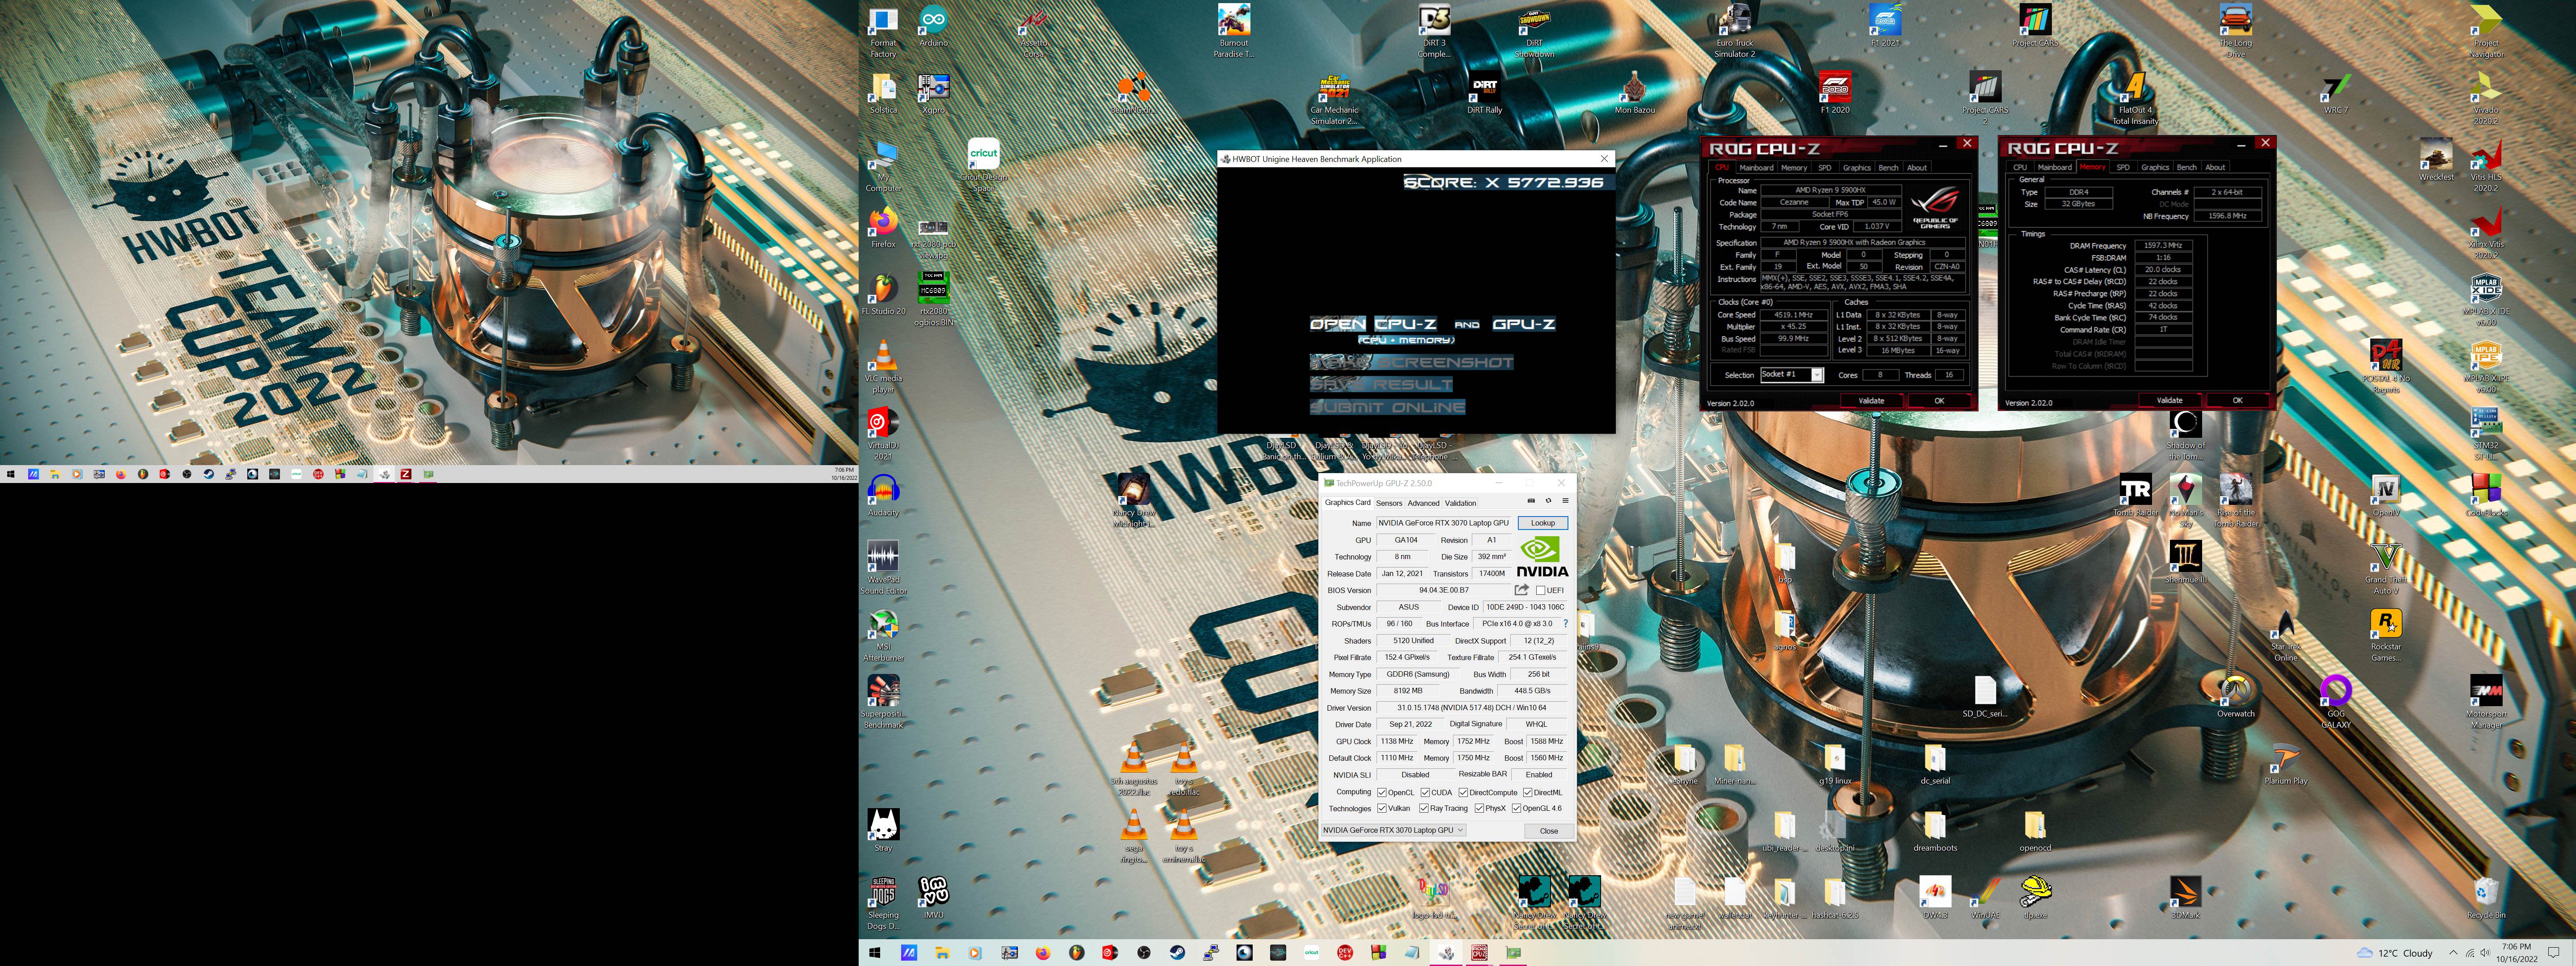Open the Arduino desktop icon

click(933, 27)
